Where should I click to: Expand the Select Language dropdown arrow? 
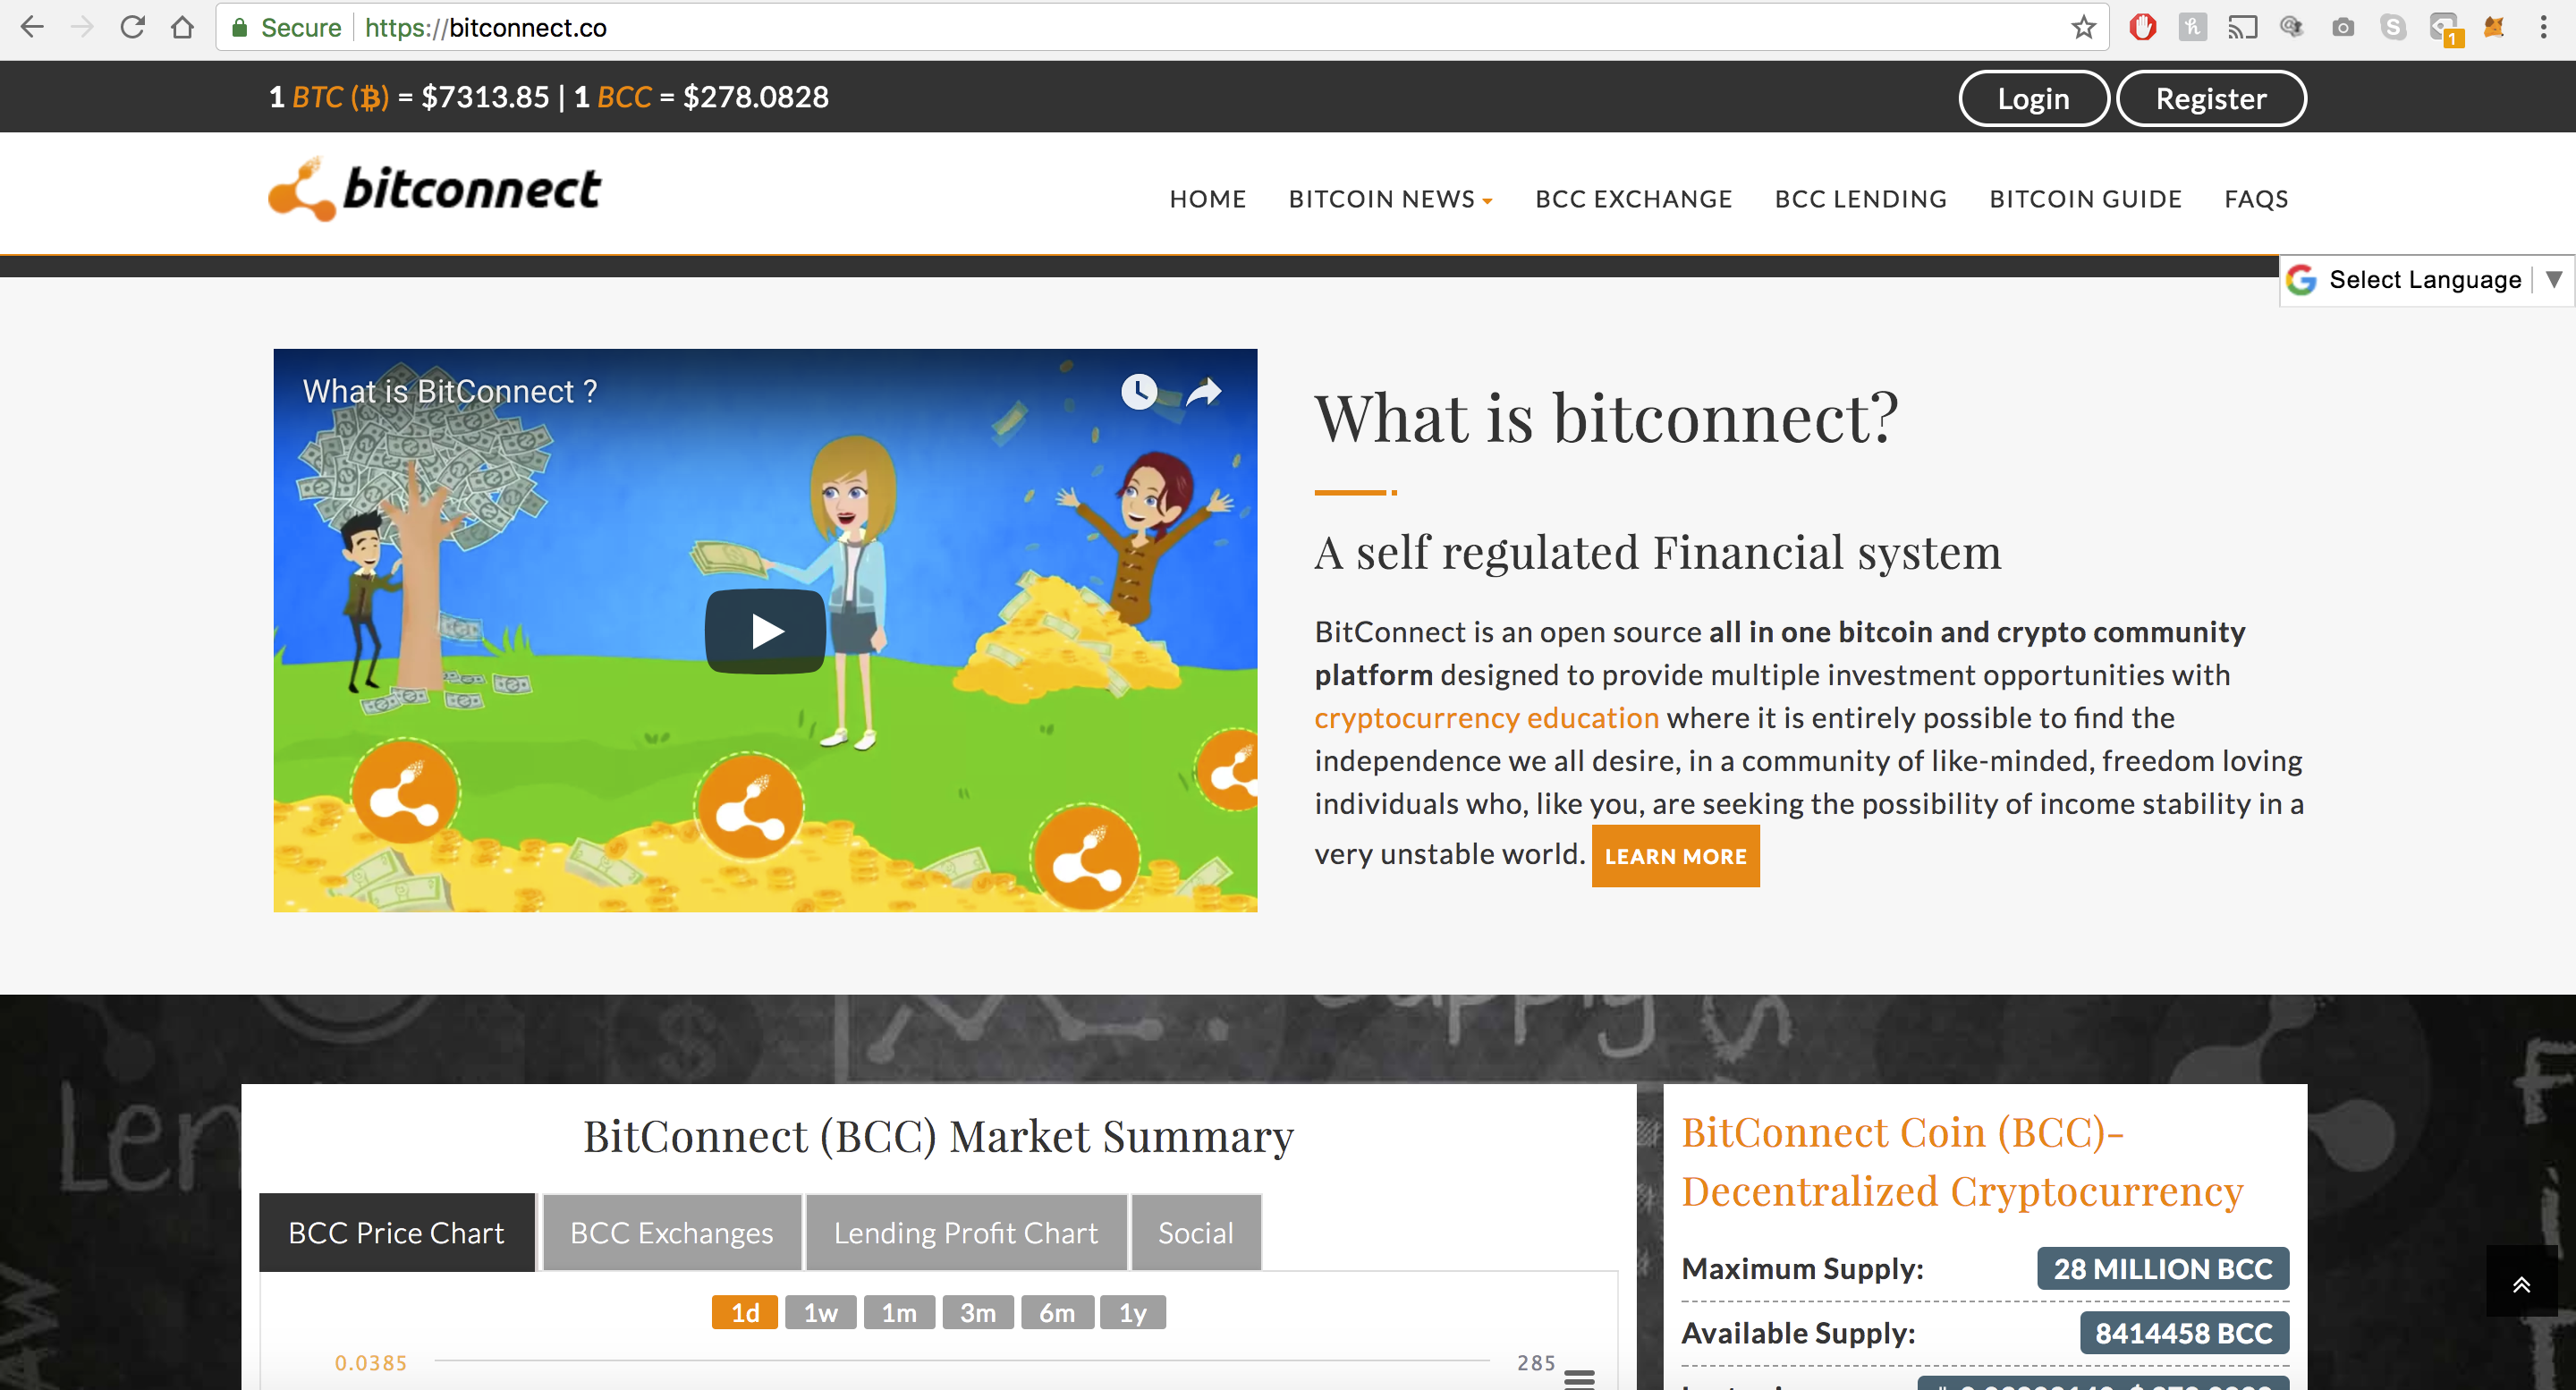pos(2553,279)
